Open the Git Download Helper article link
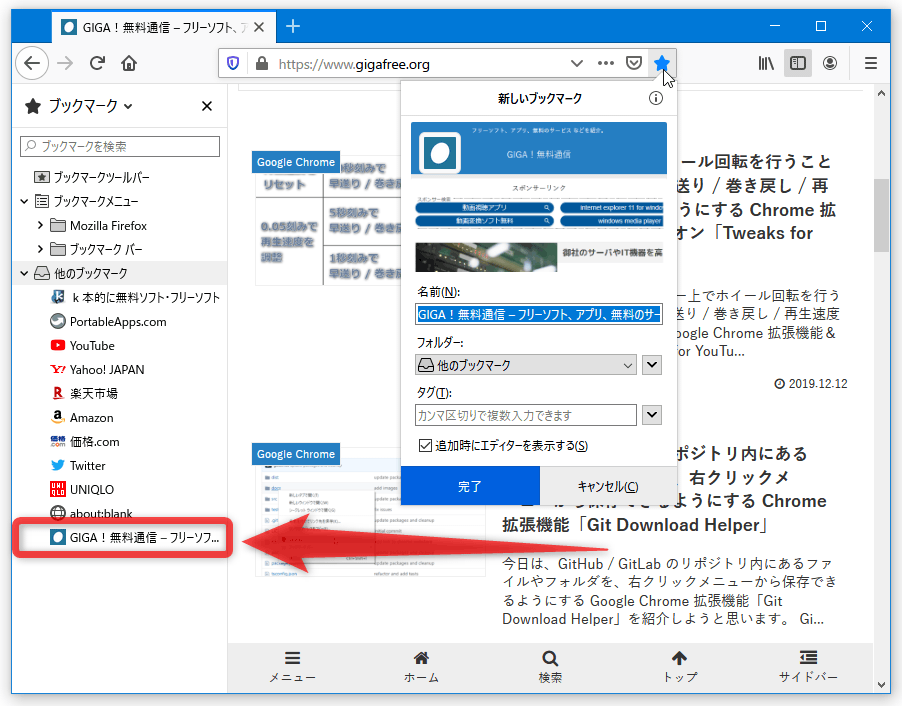The height and width of the screenshot is (706, 902). [664, 489]
